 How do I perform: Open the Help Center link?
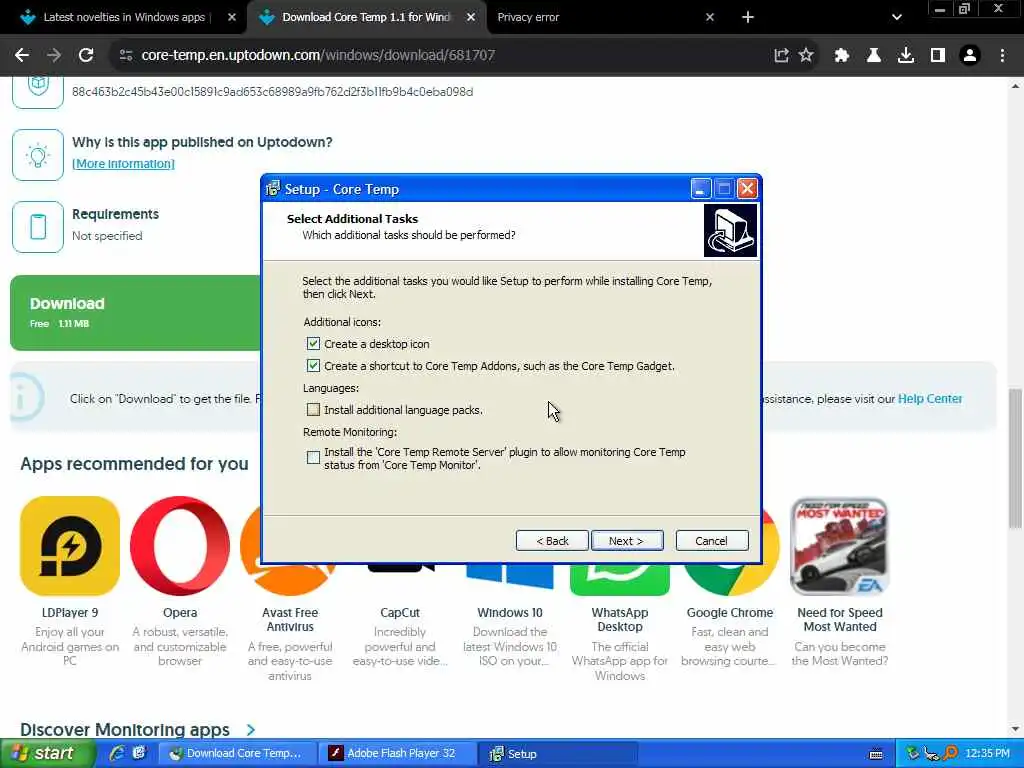[x=930, y=398]
